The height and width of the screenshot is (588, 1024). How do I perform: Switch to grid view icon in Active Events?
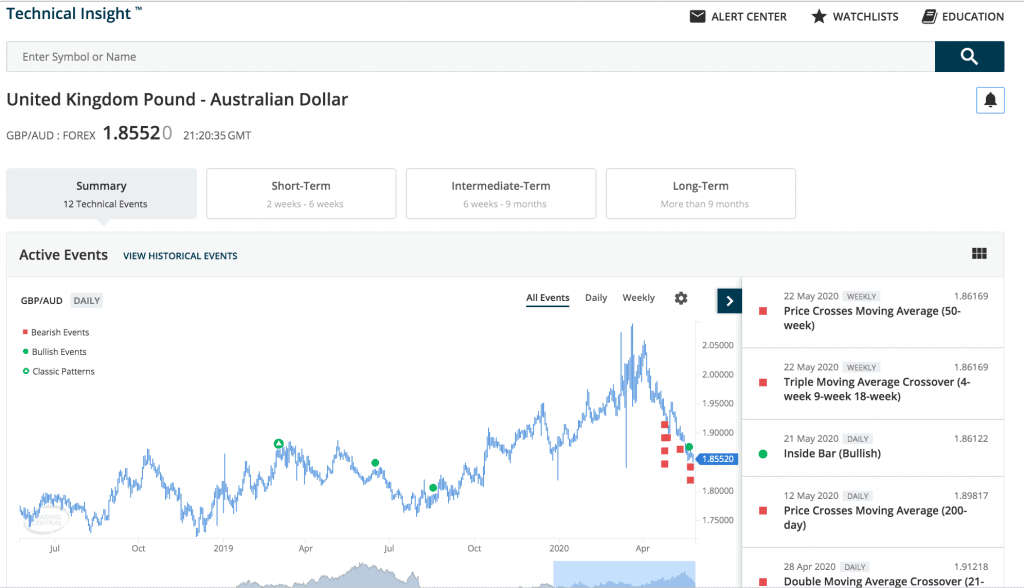tap(979, 253)
